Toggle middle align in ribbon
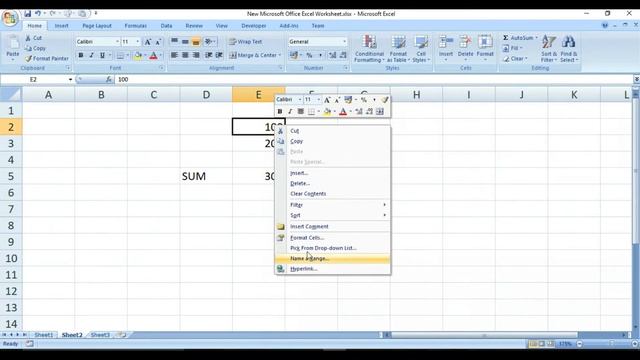This screenshot has width=640, height=360. [x=185, y=42]
